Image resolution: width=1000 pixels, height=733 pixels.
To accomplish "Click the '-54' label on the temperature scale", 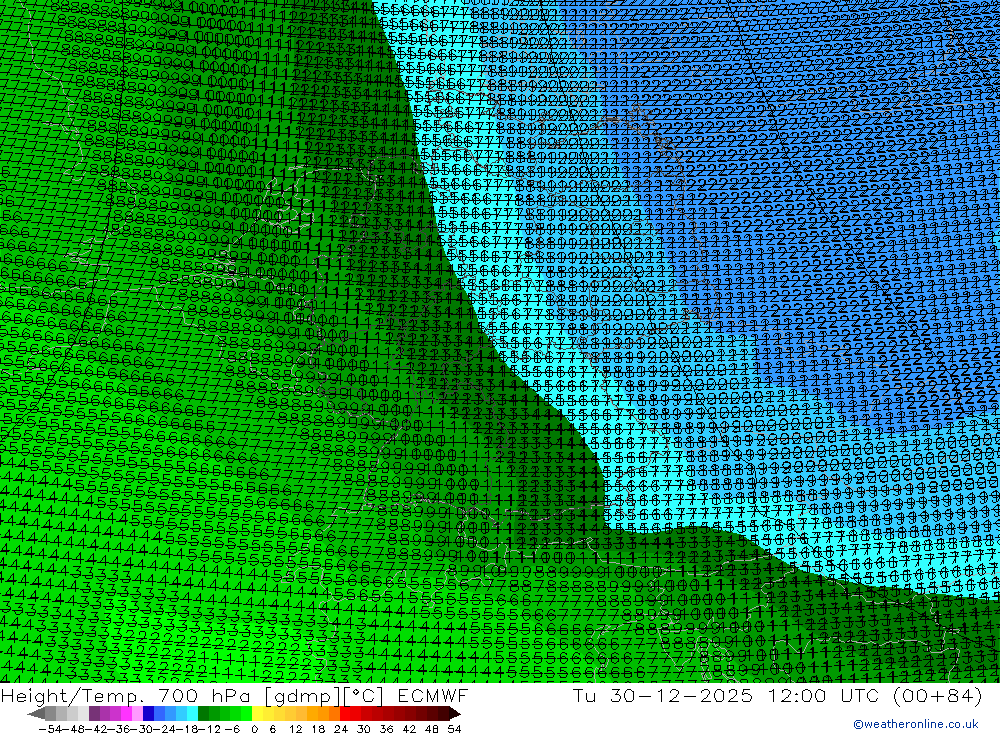I will (x=50, y=729).
